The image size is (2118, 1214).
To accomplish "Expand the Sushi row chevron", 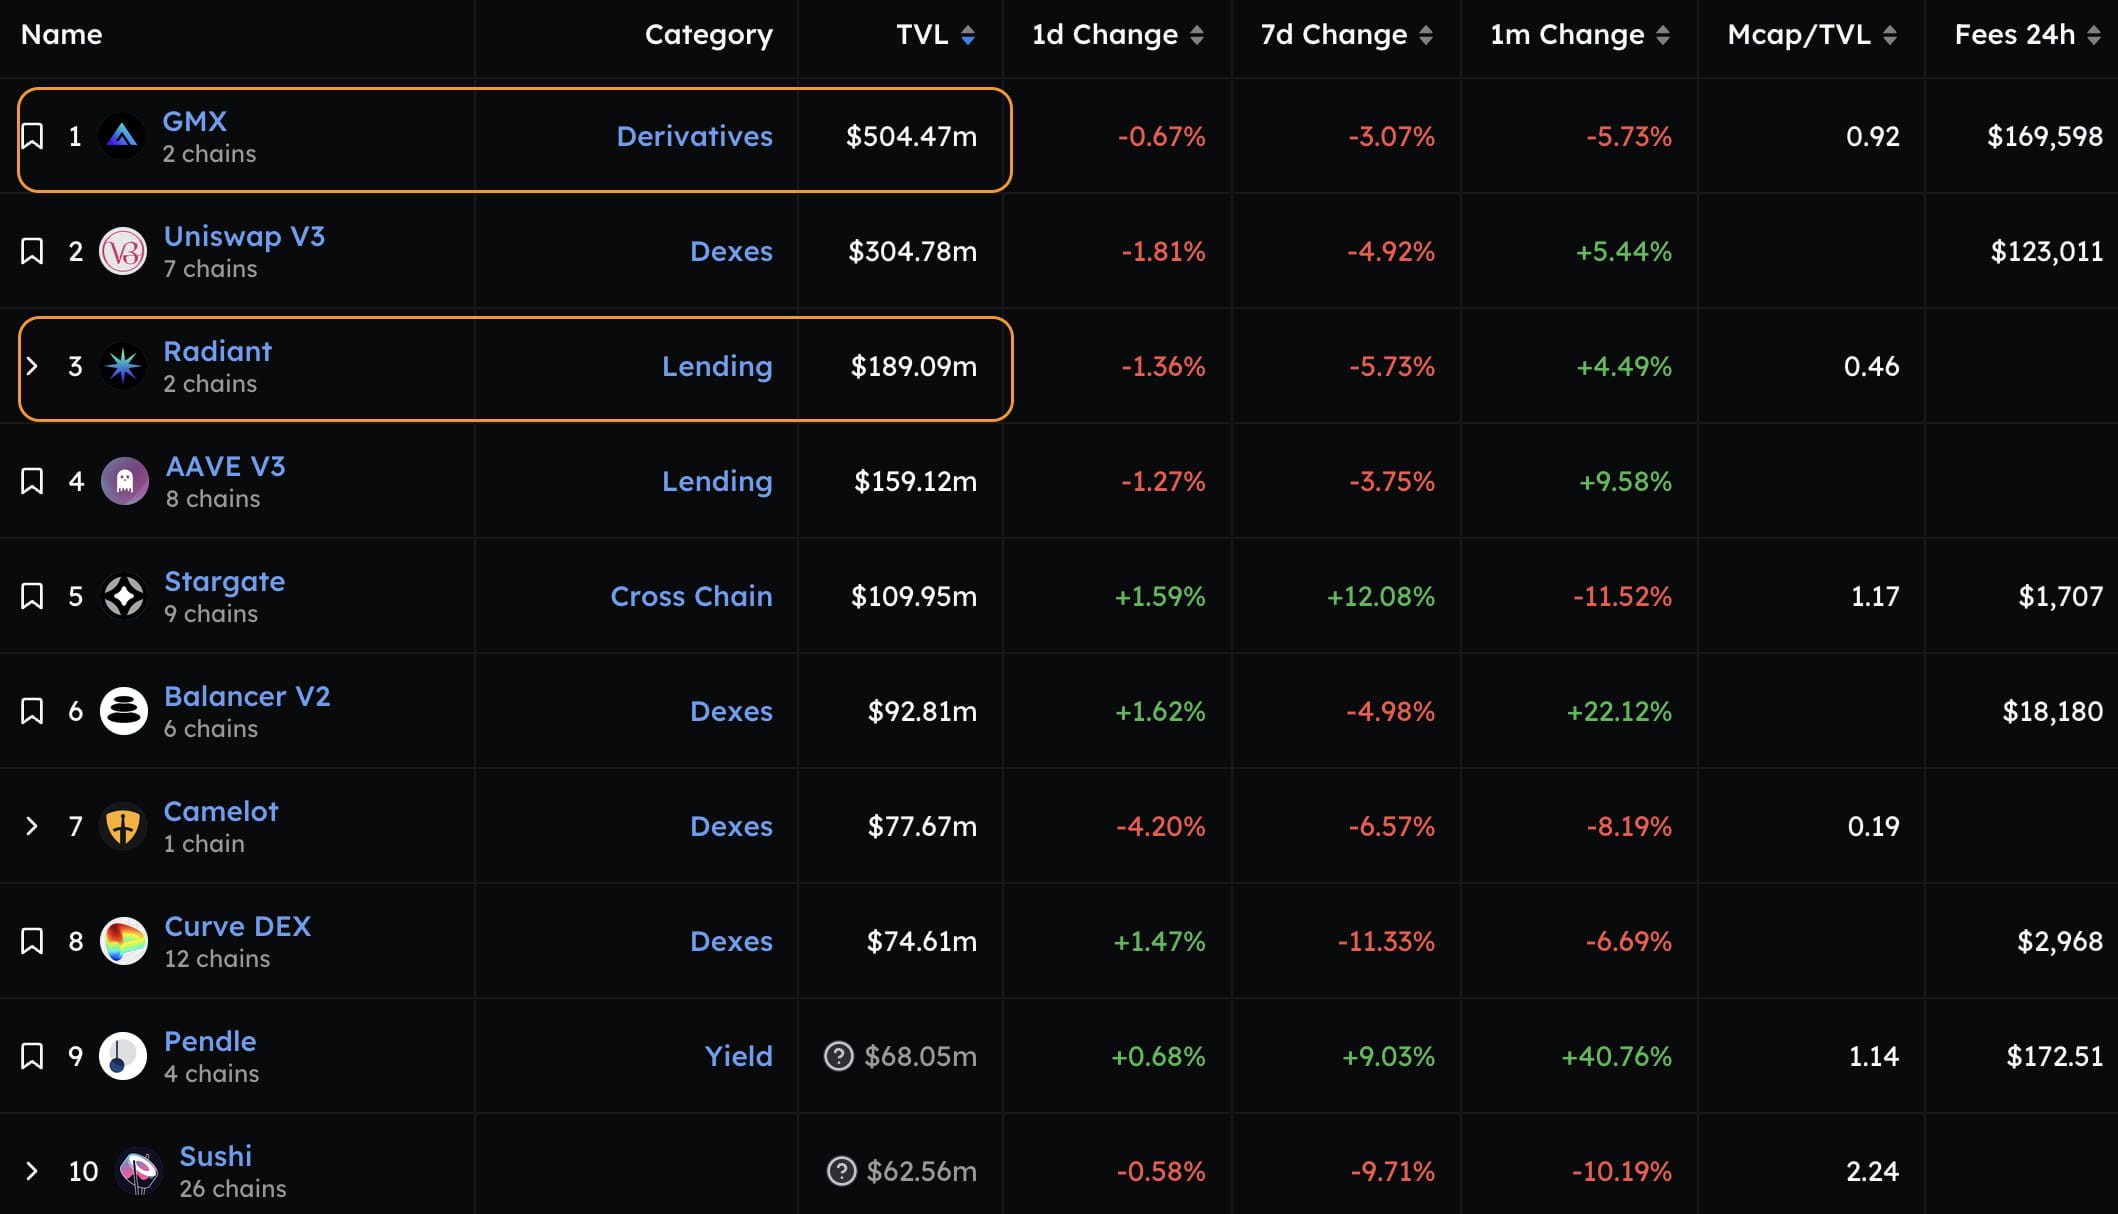I will tap(32, 1171).
